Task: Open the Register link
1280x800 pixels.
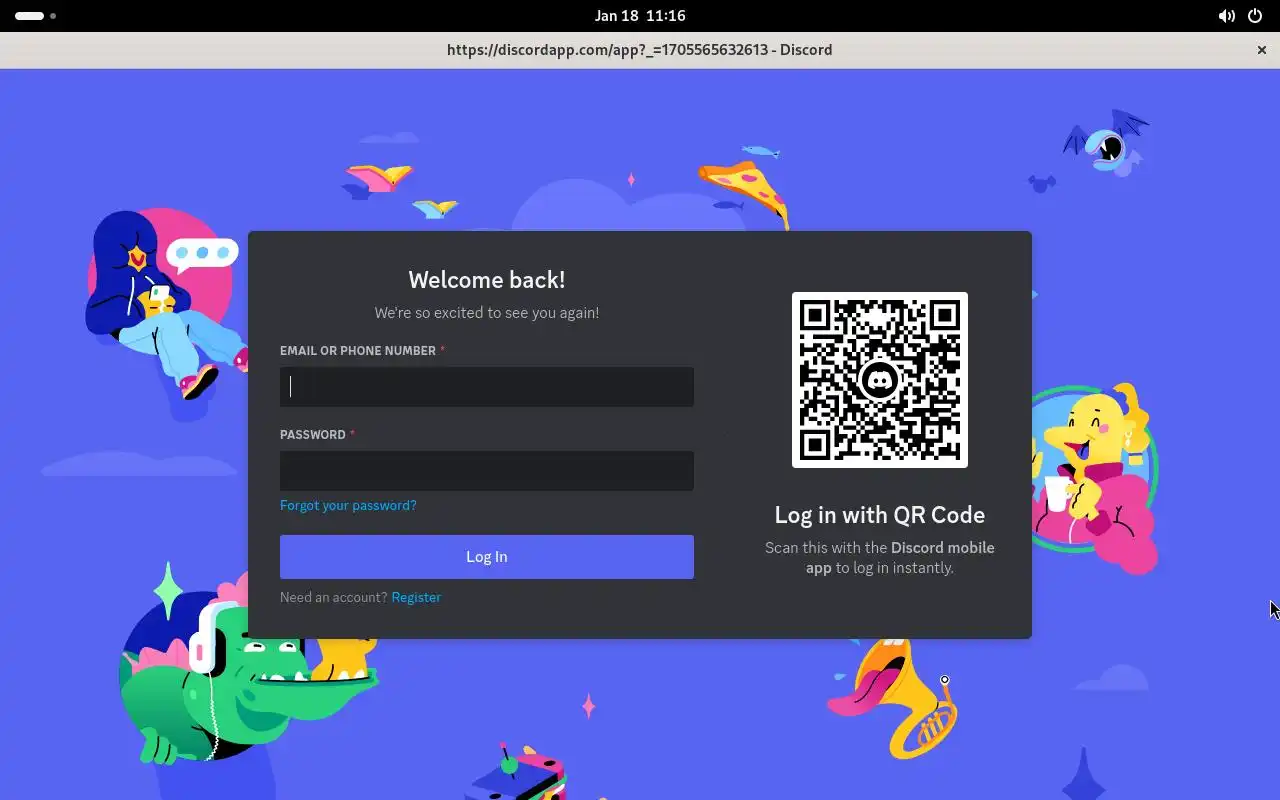Action: click(x=416, y=597)
